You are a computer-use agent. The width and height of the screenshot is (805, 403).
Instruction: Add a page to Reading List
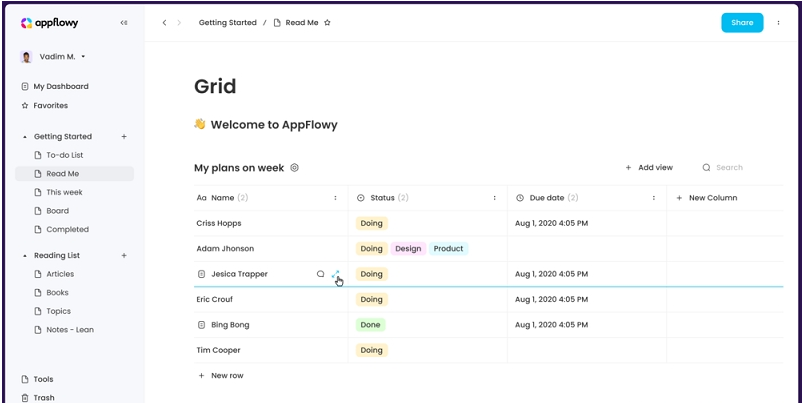pyautogui.click(x=124, y=255)
